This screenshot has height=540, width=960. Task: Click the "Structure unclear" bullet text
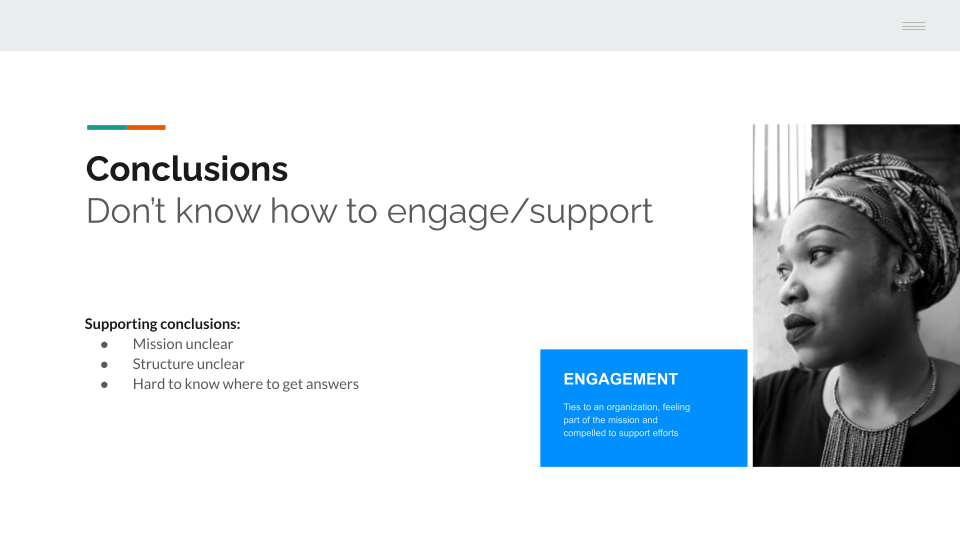189,364
